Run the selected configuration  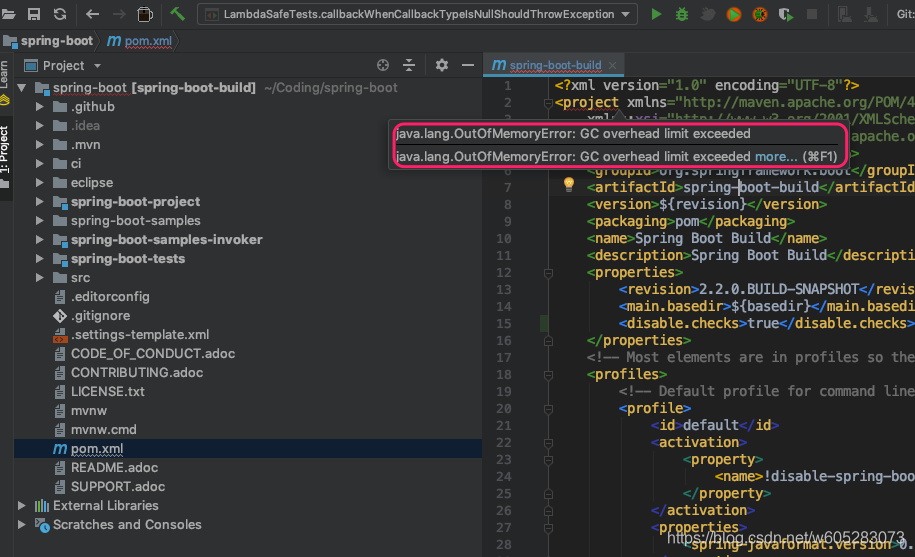pos(656,14)
